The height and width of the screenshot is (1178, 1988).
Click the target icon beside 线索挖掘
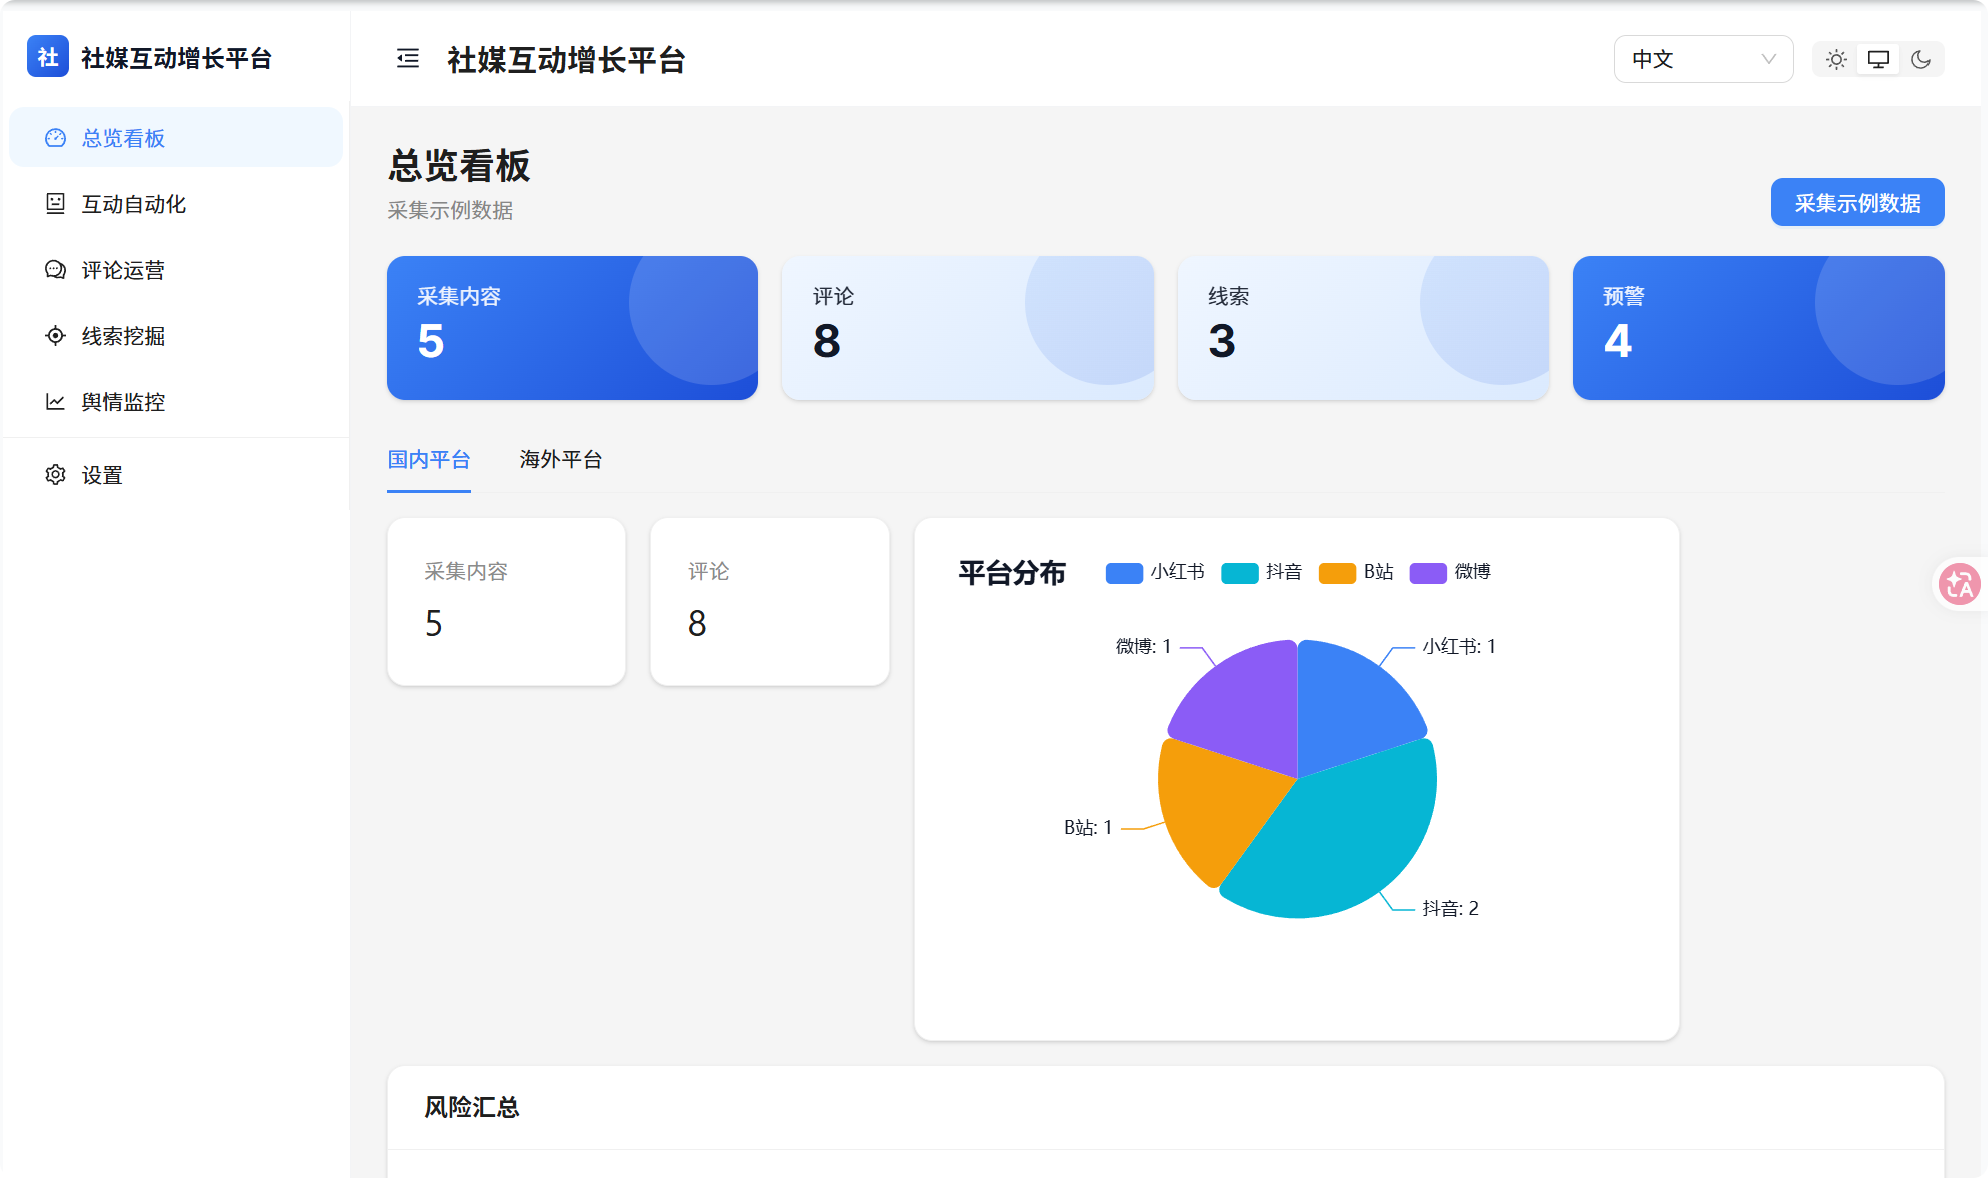click(x=56, y=336)
